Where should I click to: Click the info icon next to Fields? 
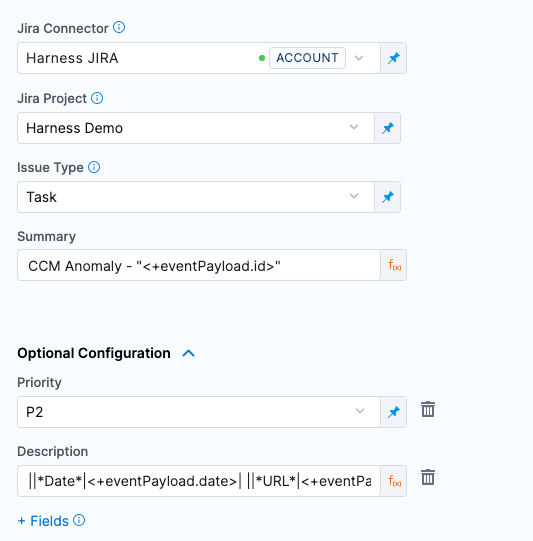(x=79, y=520)
